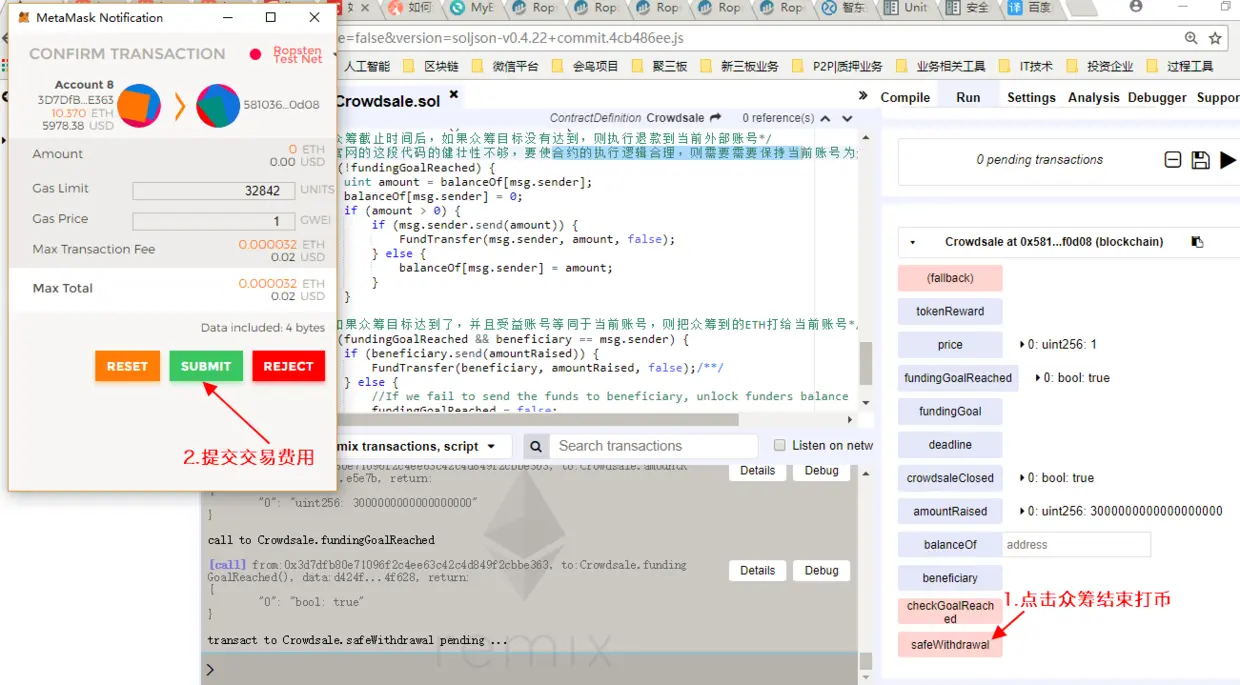Reset the MetaMask transaction values
Screen dimensions: 1240x685
[127, 366]
